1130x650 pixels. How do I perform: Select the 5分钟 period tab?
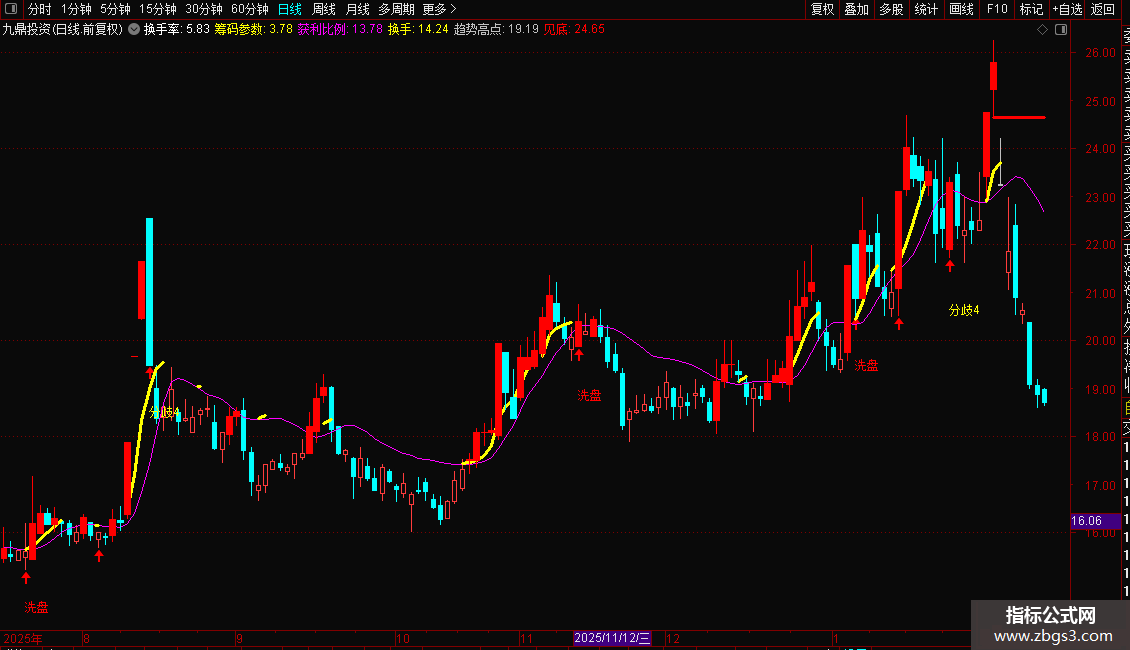click(115, 9)
